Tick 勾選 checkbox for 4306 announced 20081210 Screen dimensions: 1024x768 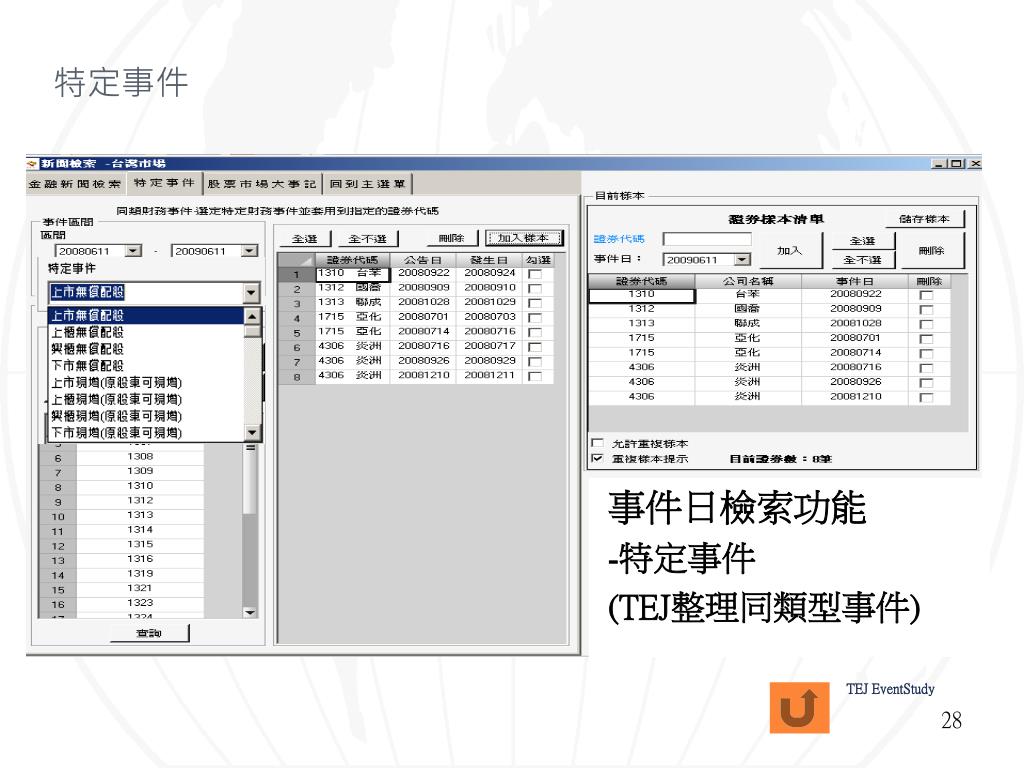click(535, 377)
